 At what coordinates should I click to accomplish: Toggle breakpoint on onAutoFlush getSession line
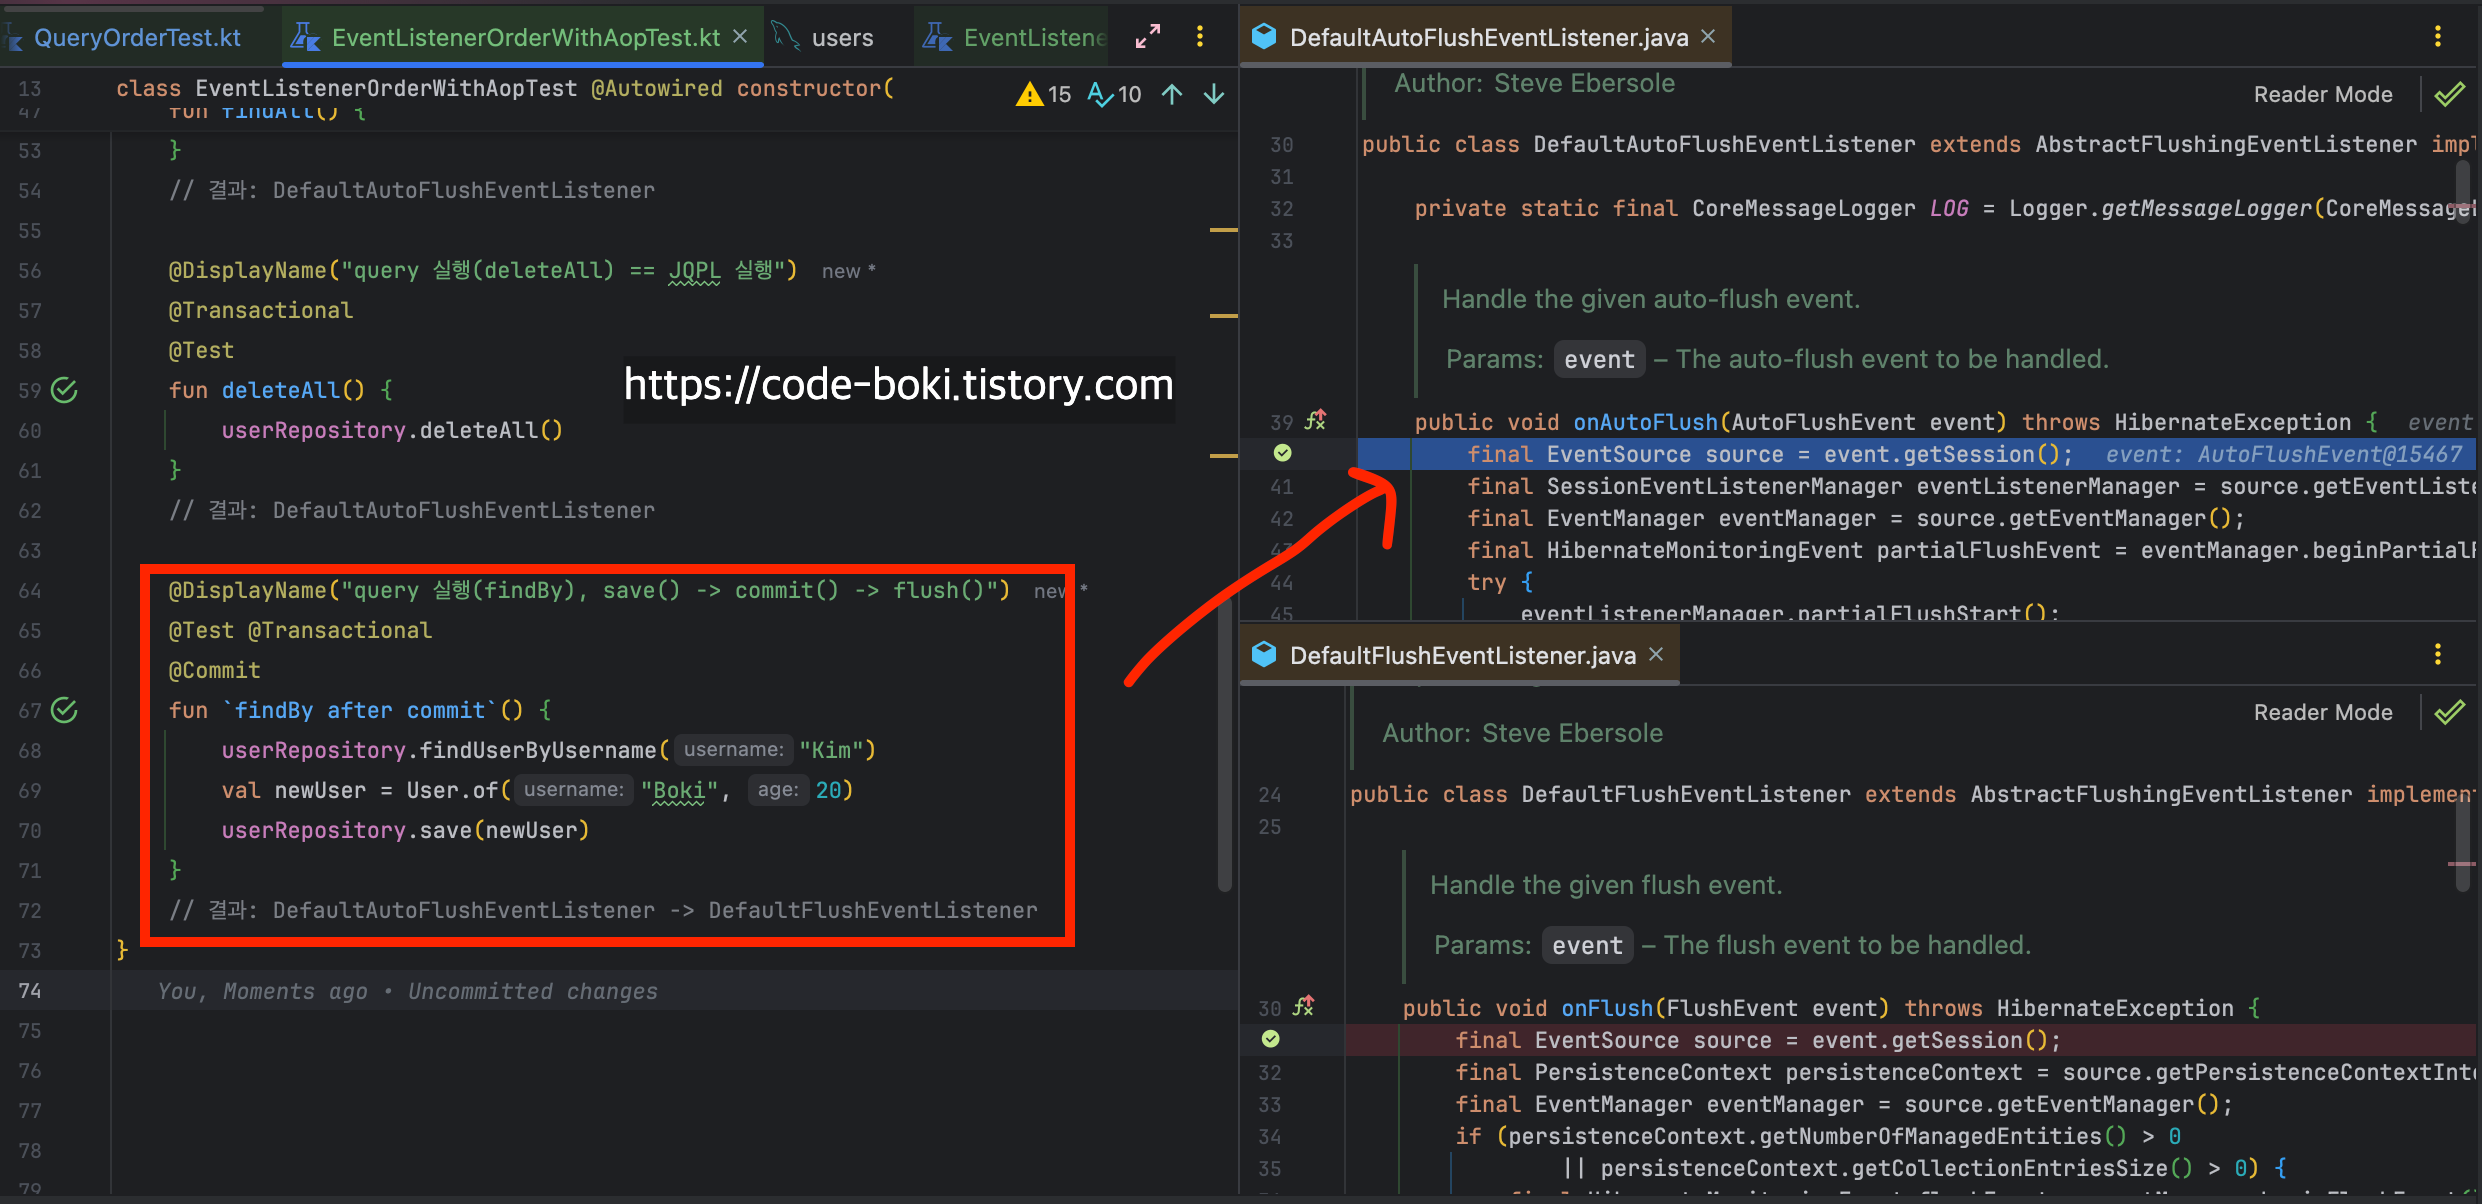click(1282, 454)
